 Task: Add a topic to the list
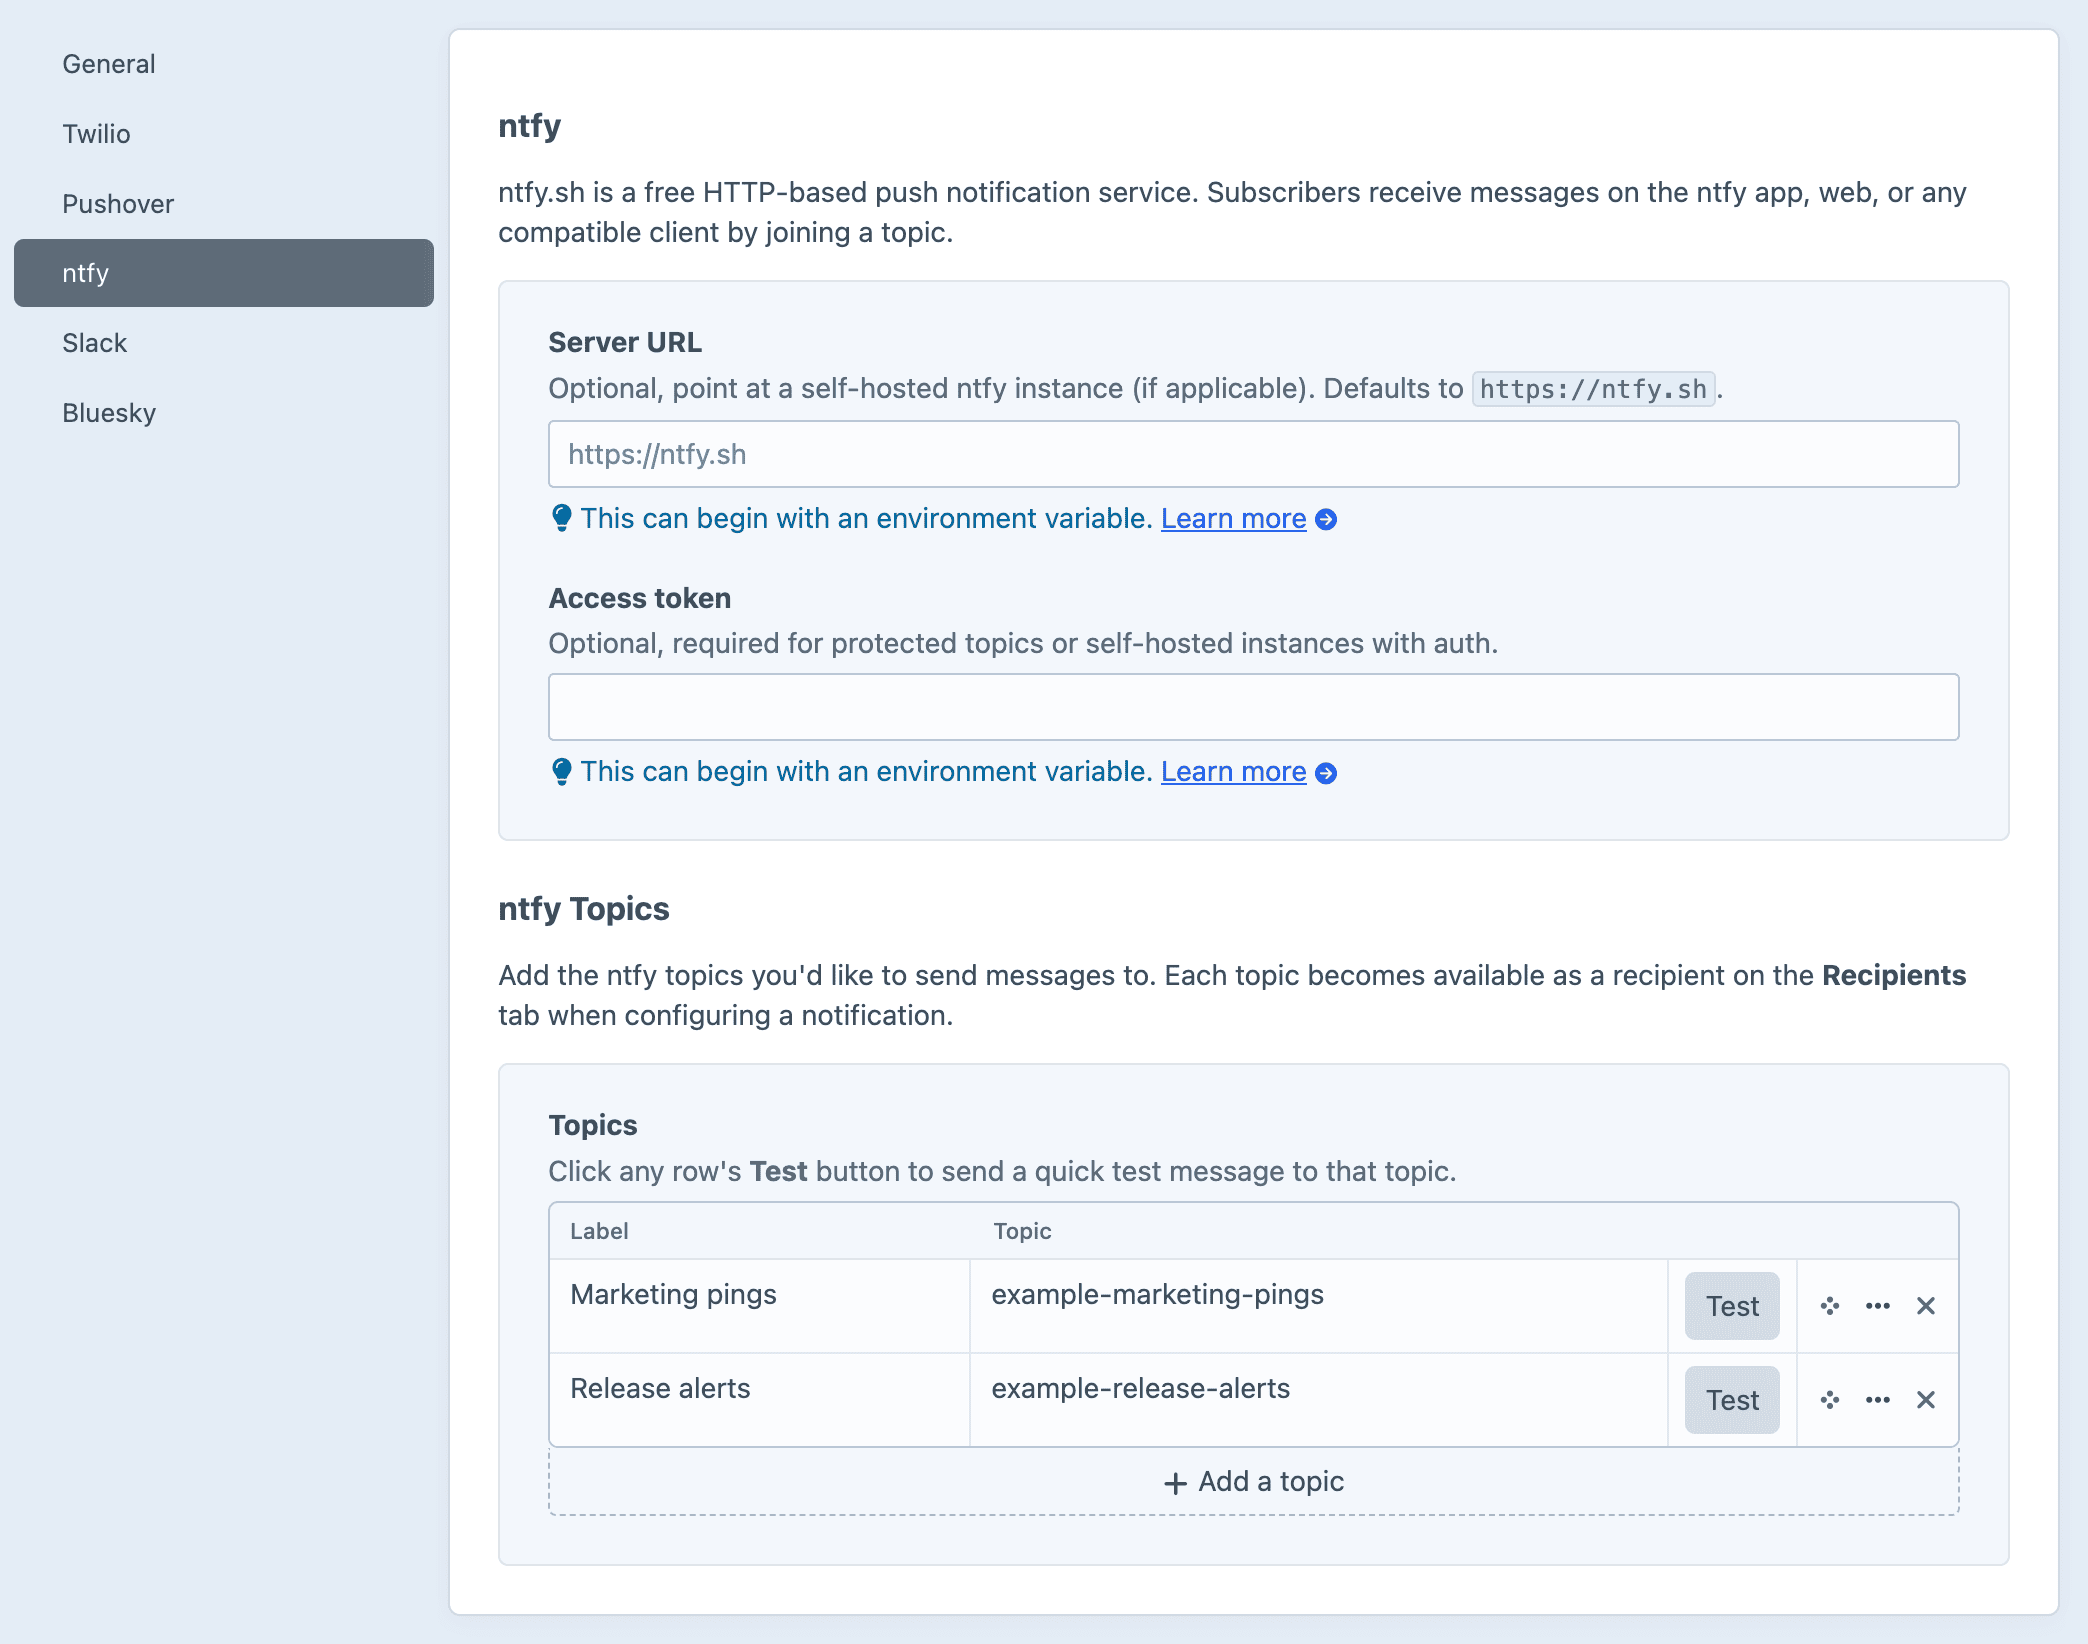[x=1254, y=1482]
